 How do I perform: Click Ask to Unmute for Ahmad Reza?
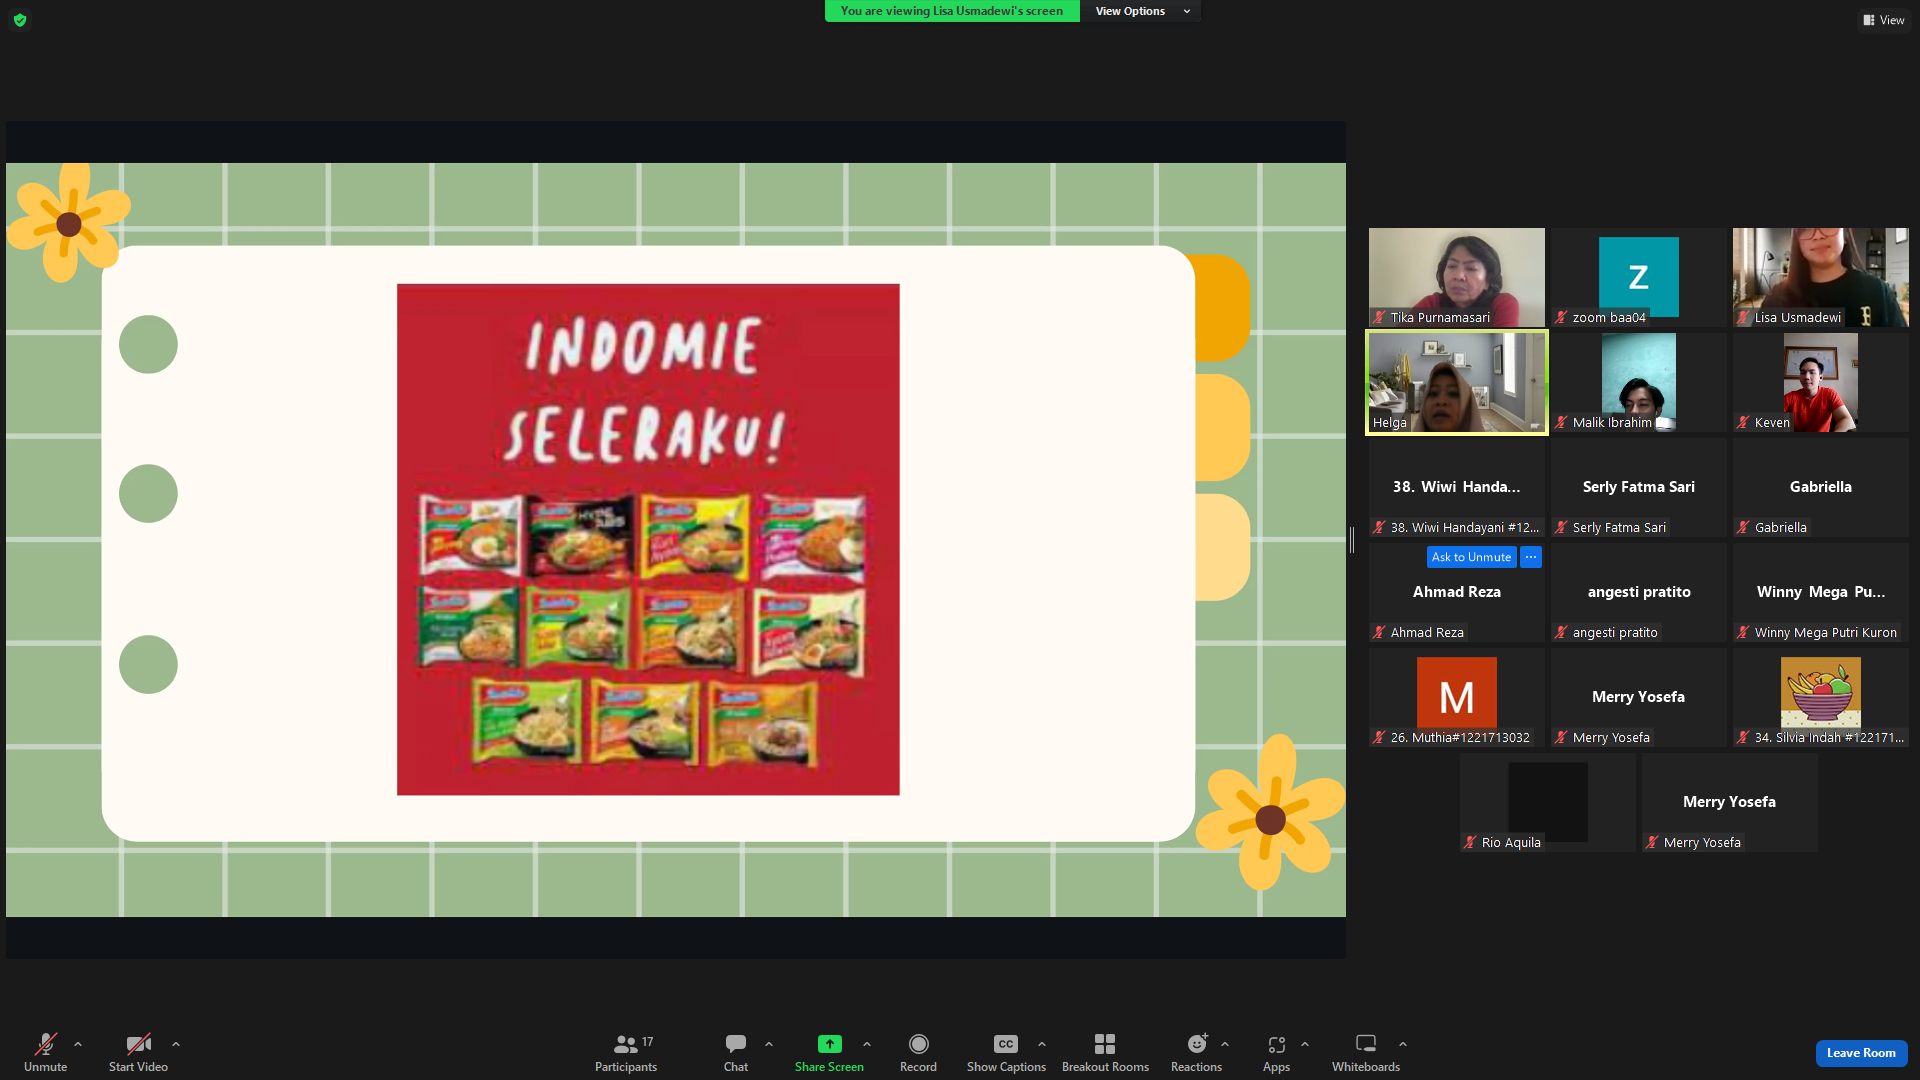[1471, 557]
